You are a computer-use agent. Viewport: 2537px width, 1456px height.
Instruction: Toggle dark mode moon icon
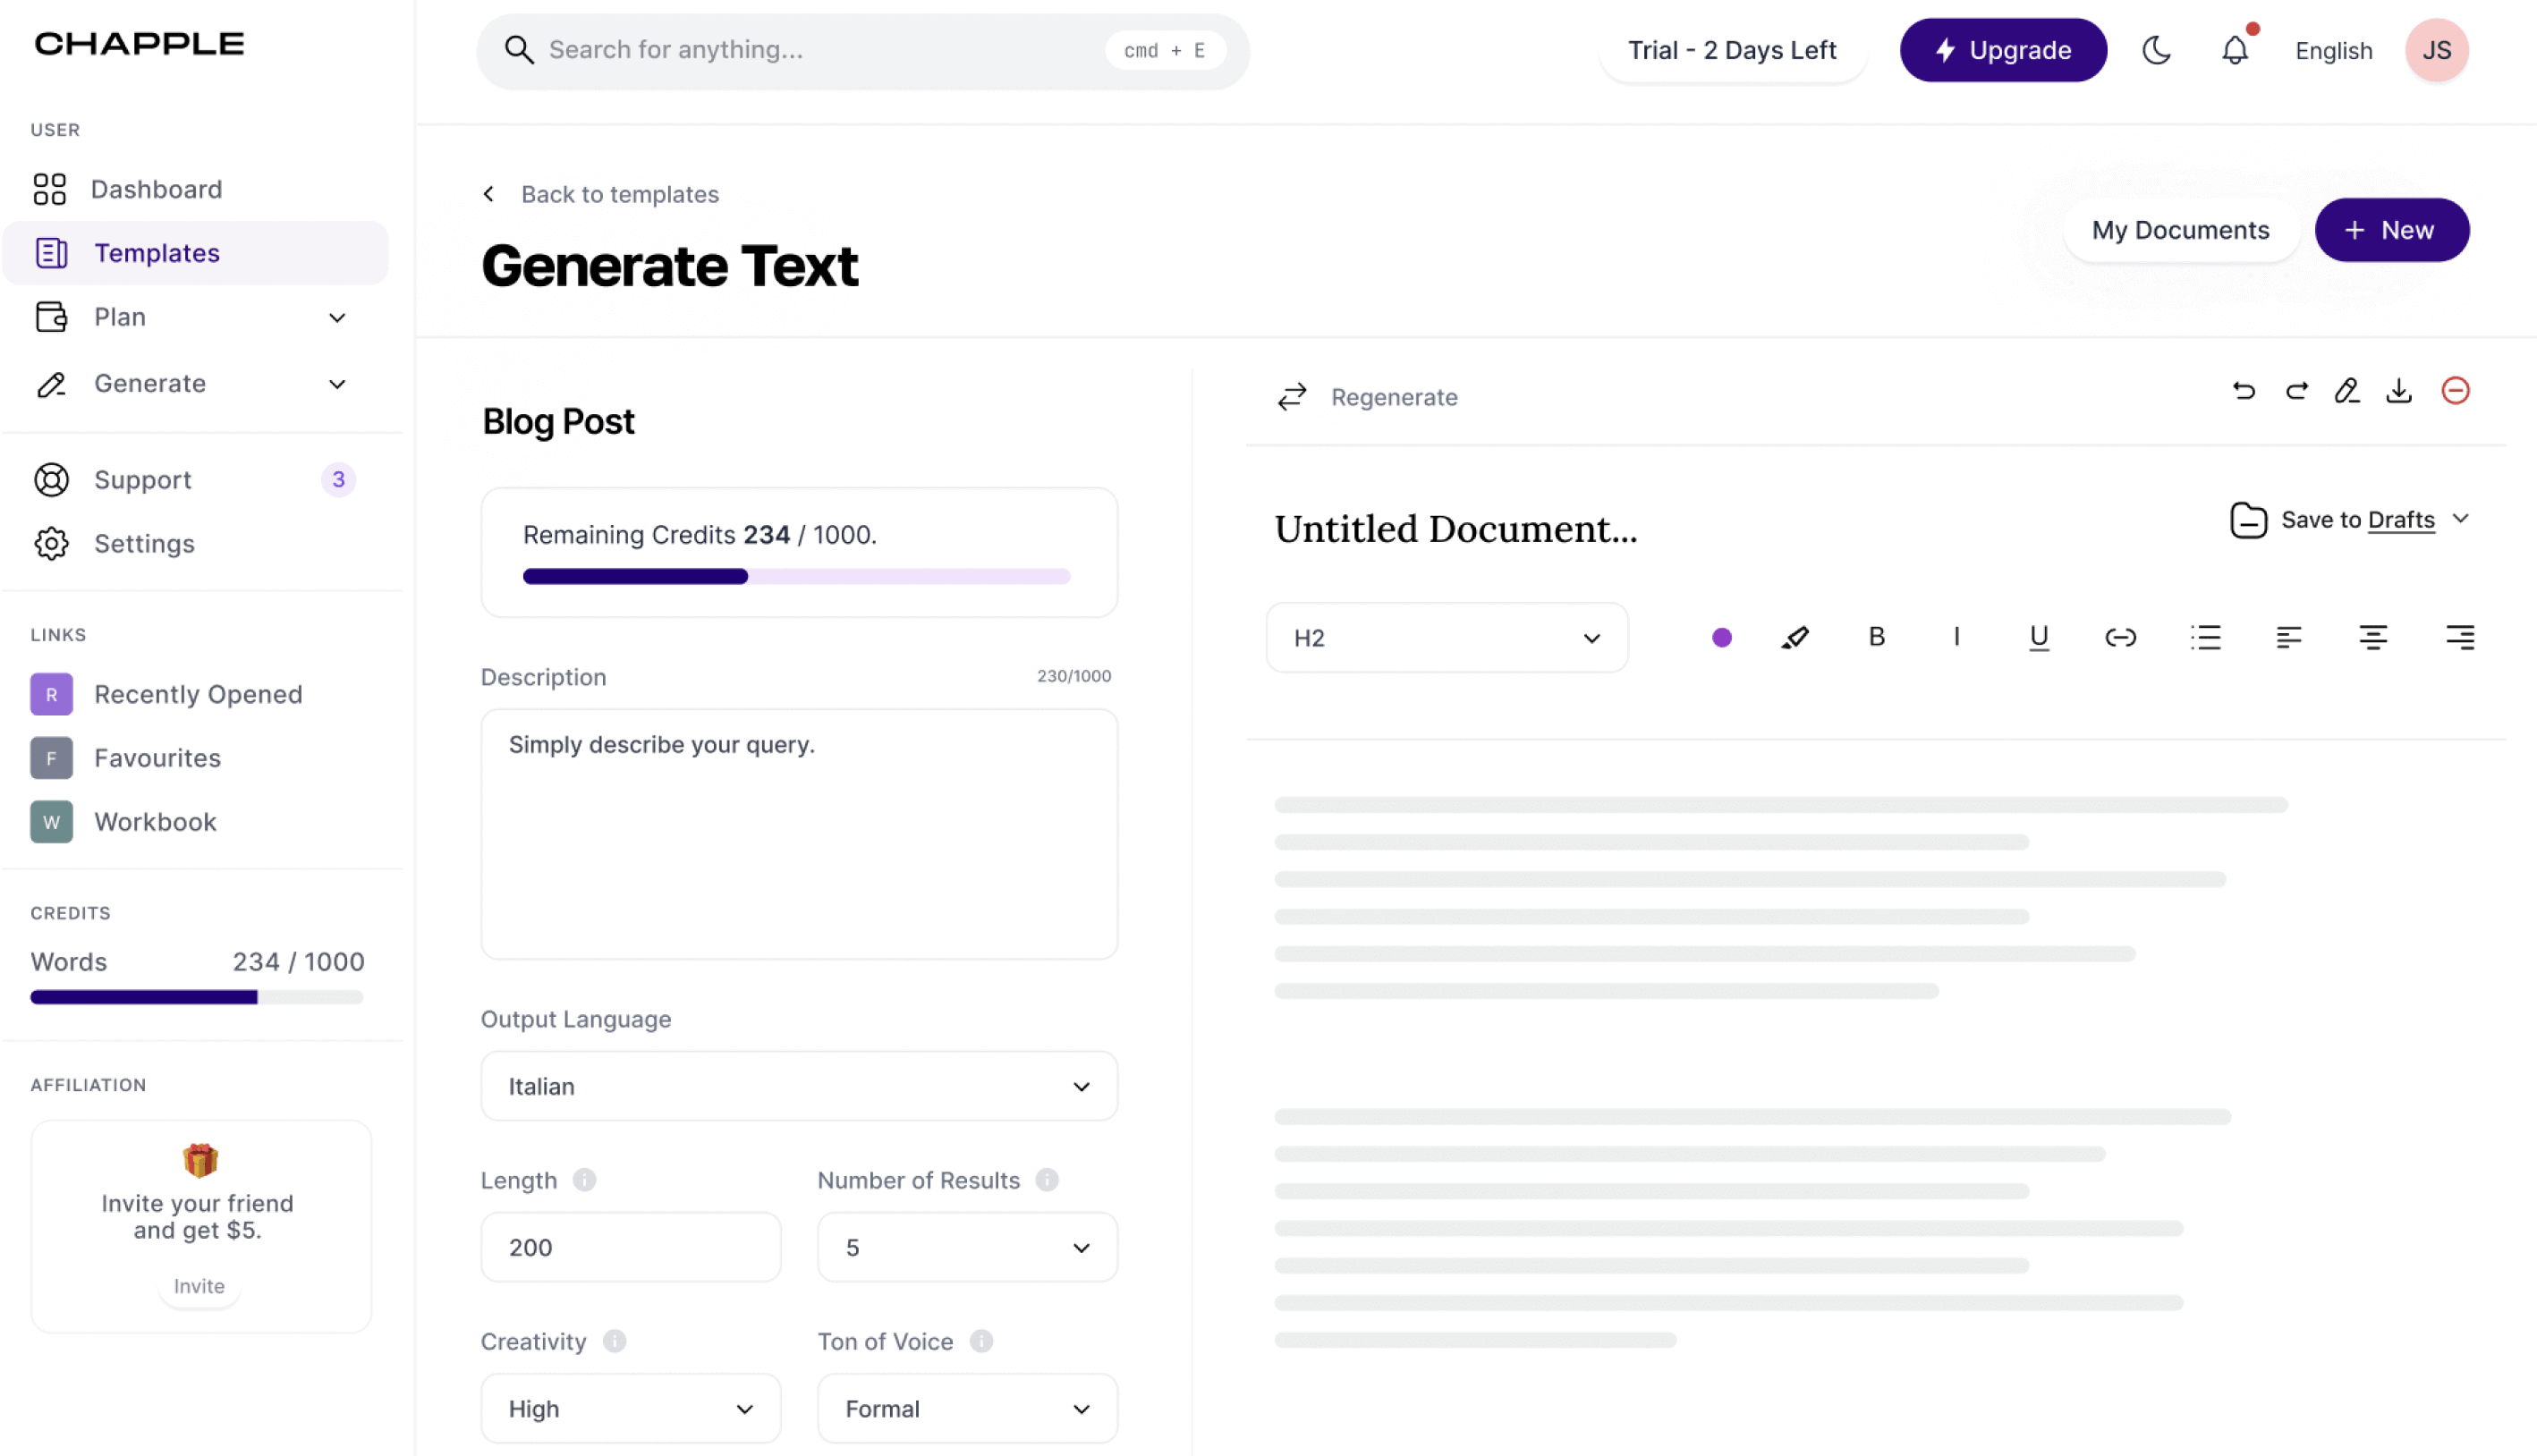[x=2156, y=50]
